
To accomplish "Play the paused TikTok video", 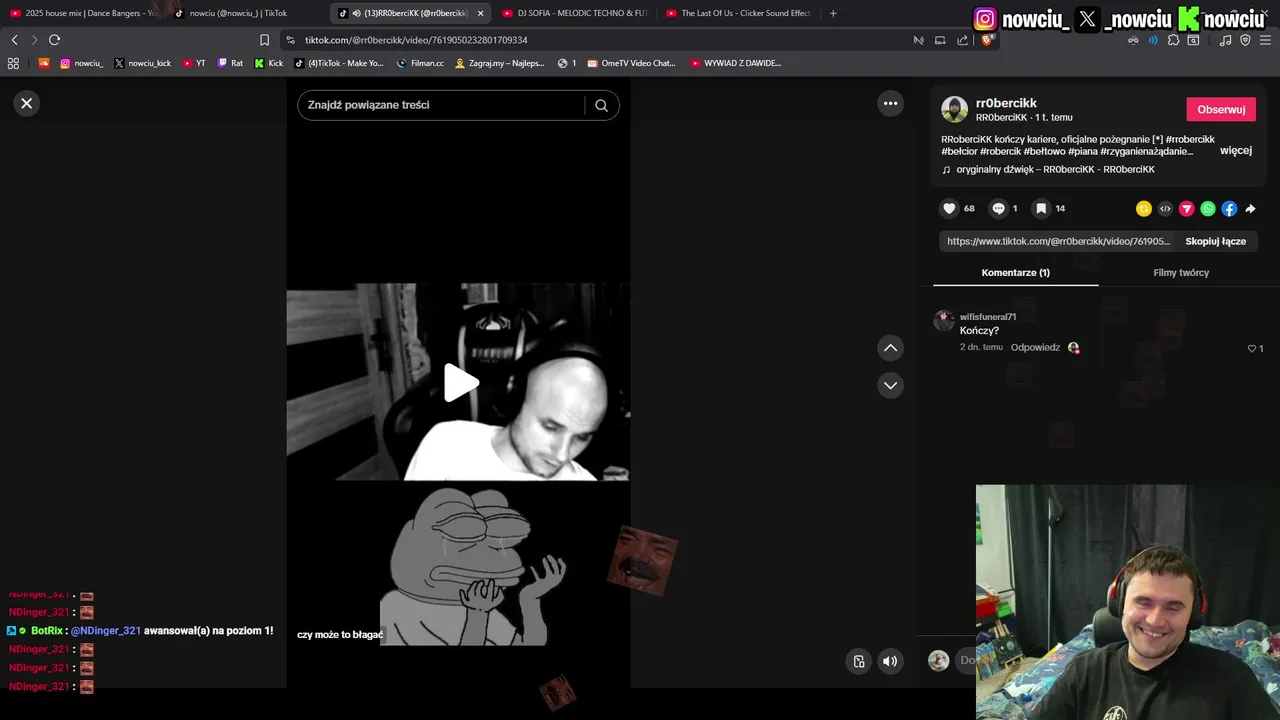I will [x=459, y=382].
